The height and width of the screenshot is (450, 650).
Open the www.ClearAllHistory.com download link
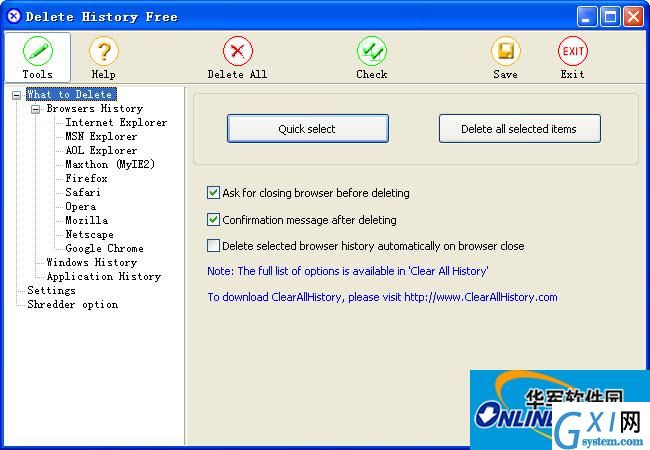click(480, 297)
